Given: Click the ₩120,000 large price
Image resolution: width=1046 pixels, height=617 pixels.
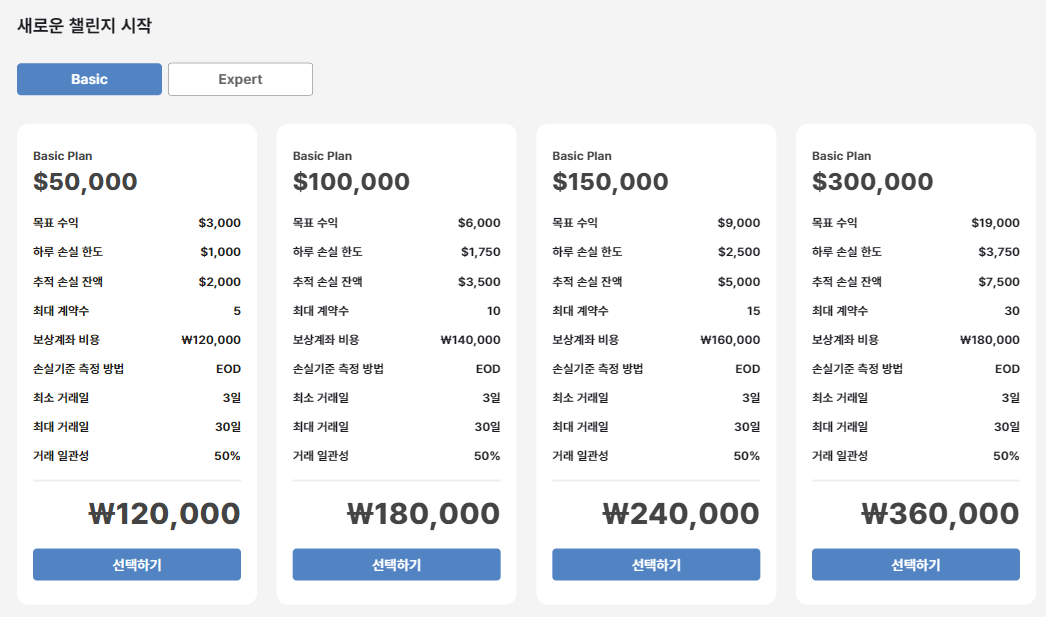Looking at the screenshot, I should [x=164, y=514].
